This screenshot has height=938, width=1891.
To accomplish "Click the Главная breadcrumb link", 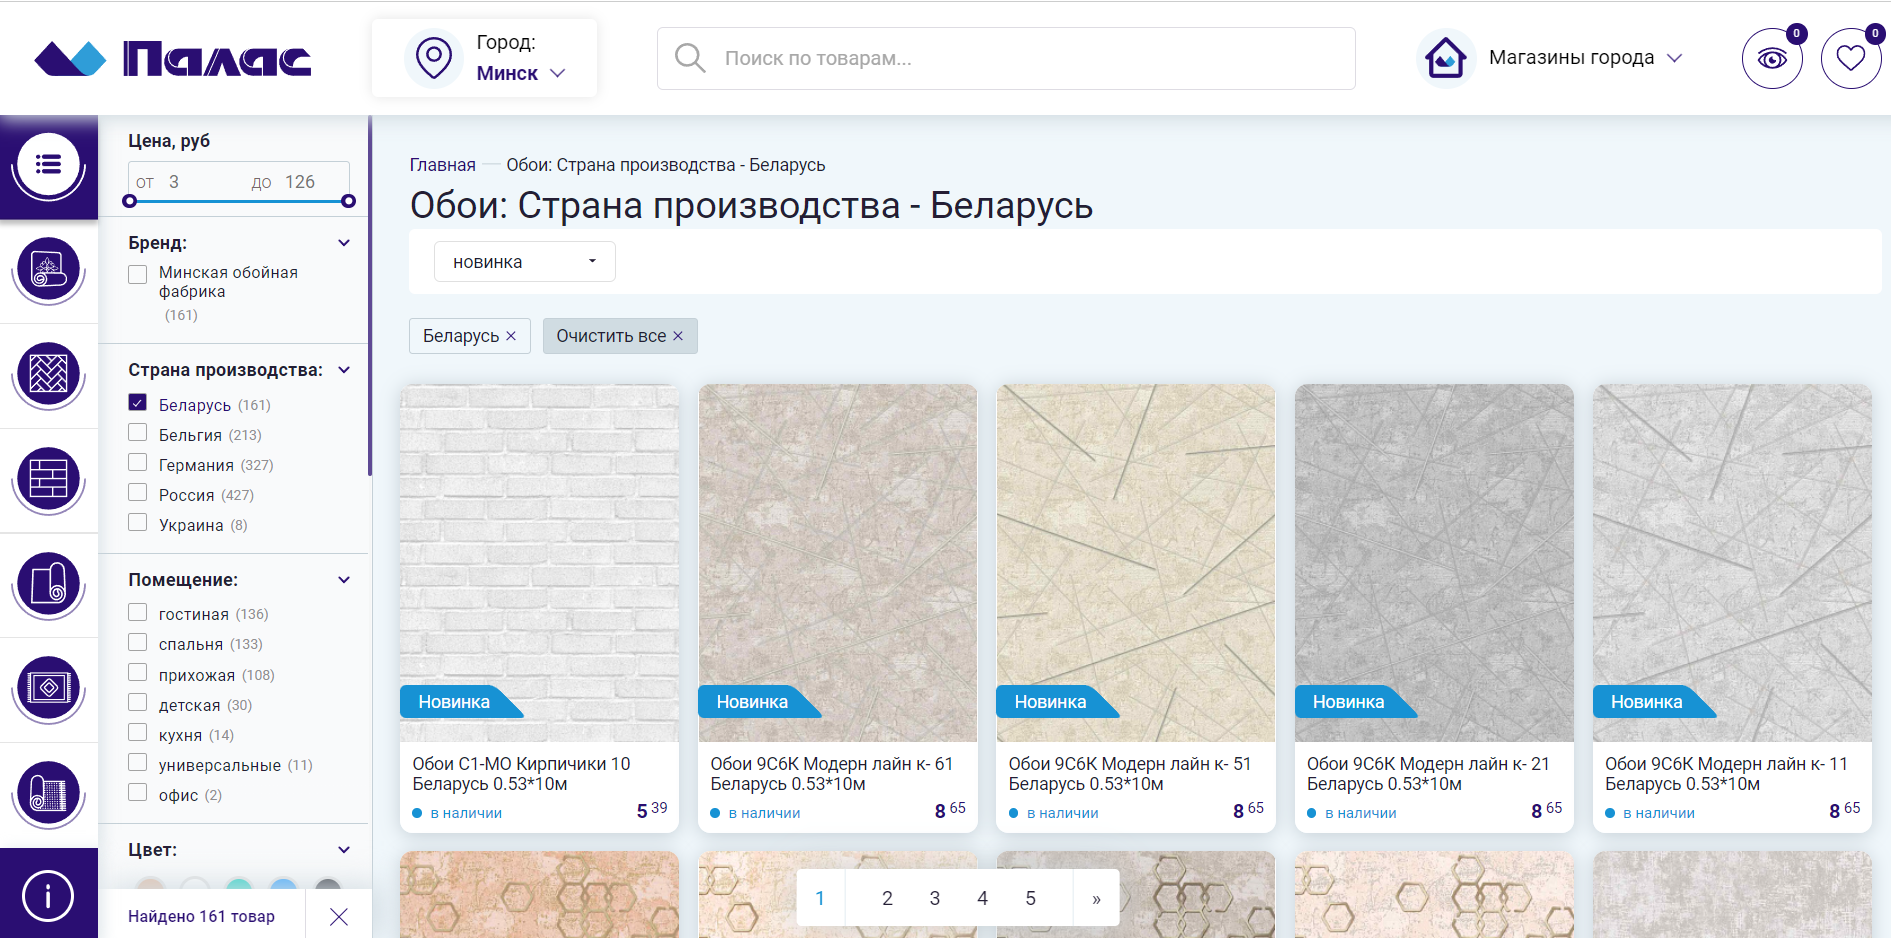I will click(x=442, y=165).
